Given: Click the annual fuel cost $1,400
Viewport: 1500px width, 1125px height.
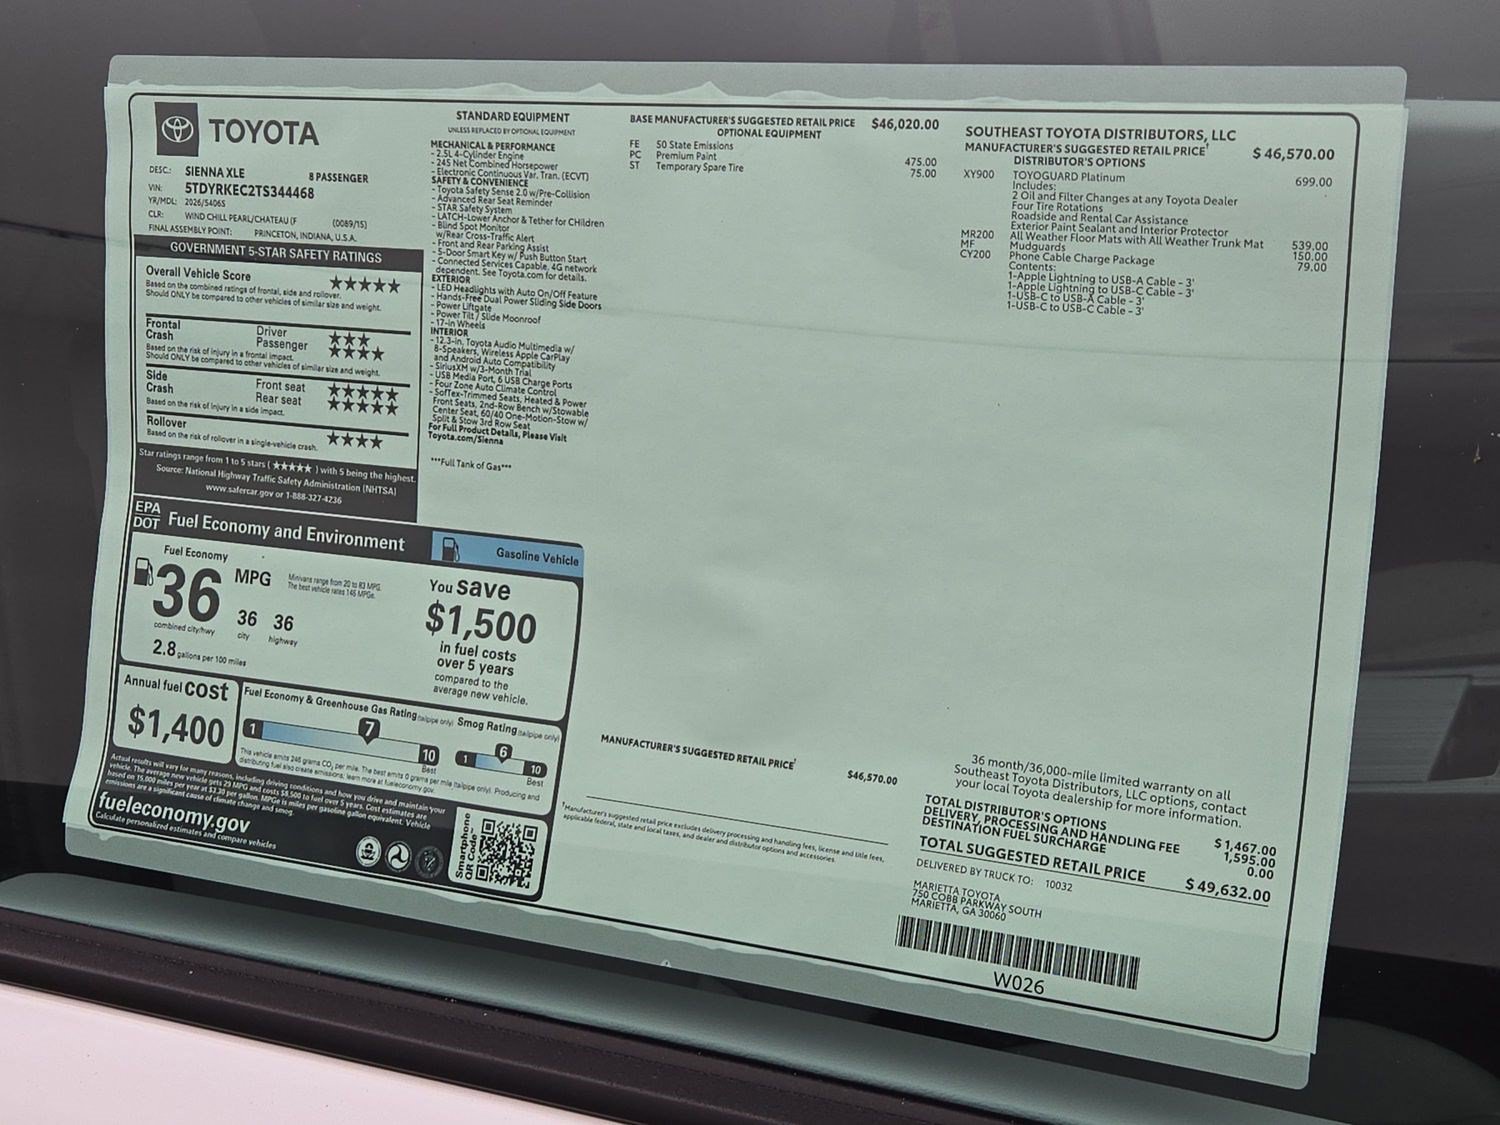Looking at the screenshot, I should click(176, 724).
